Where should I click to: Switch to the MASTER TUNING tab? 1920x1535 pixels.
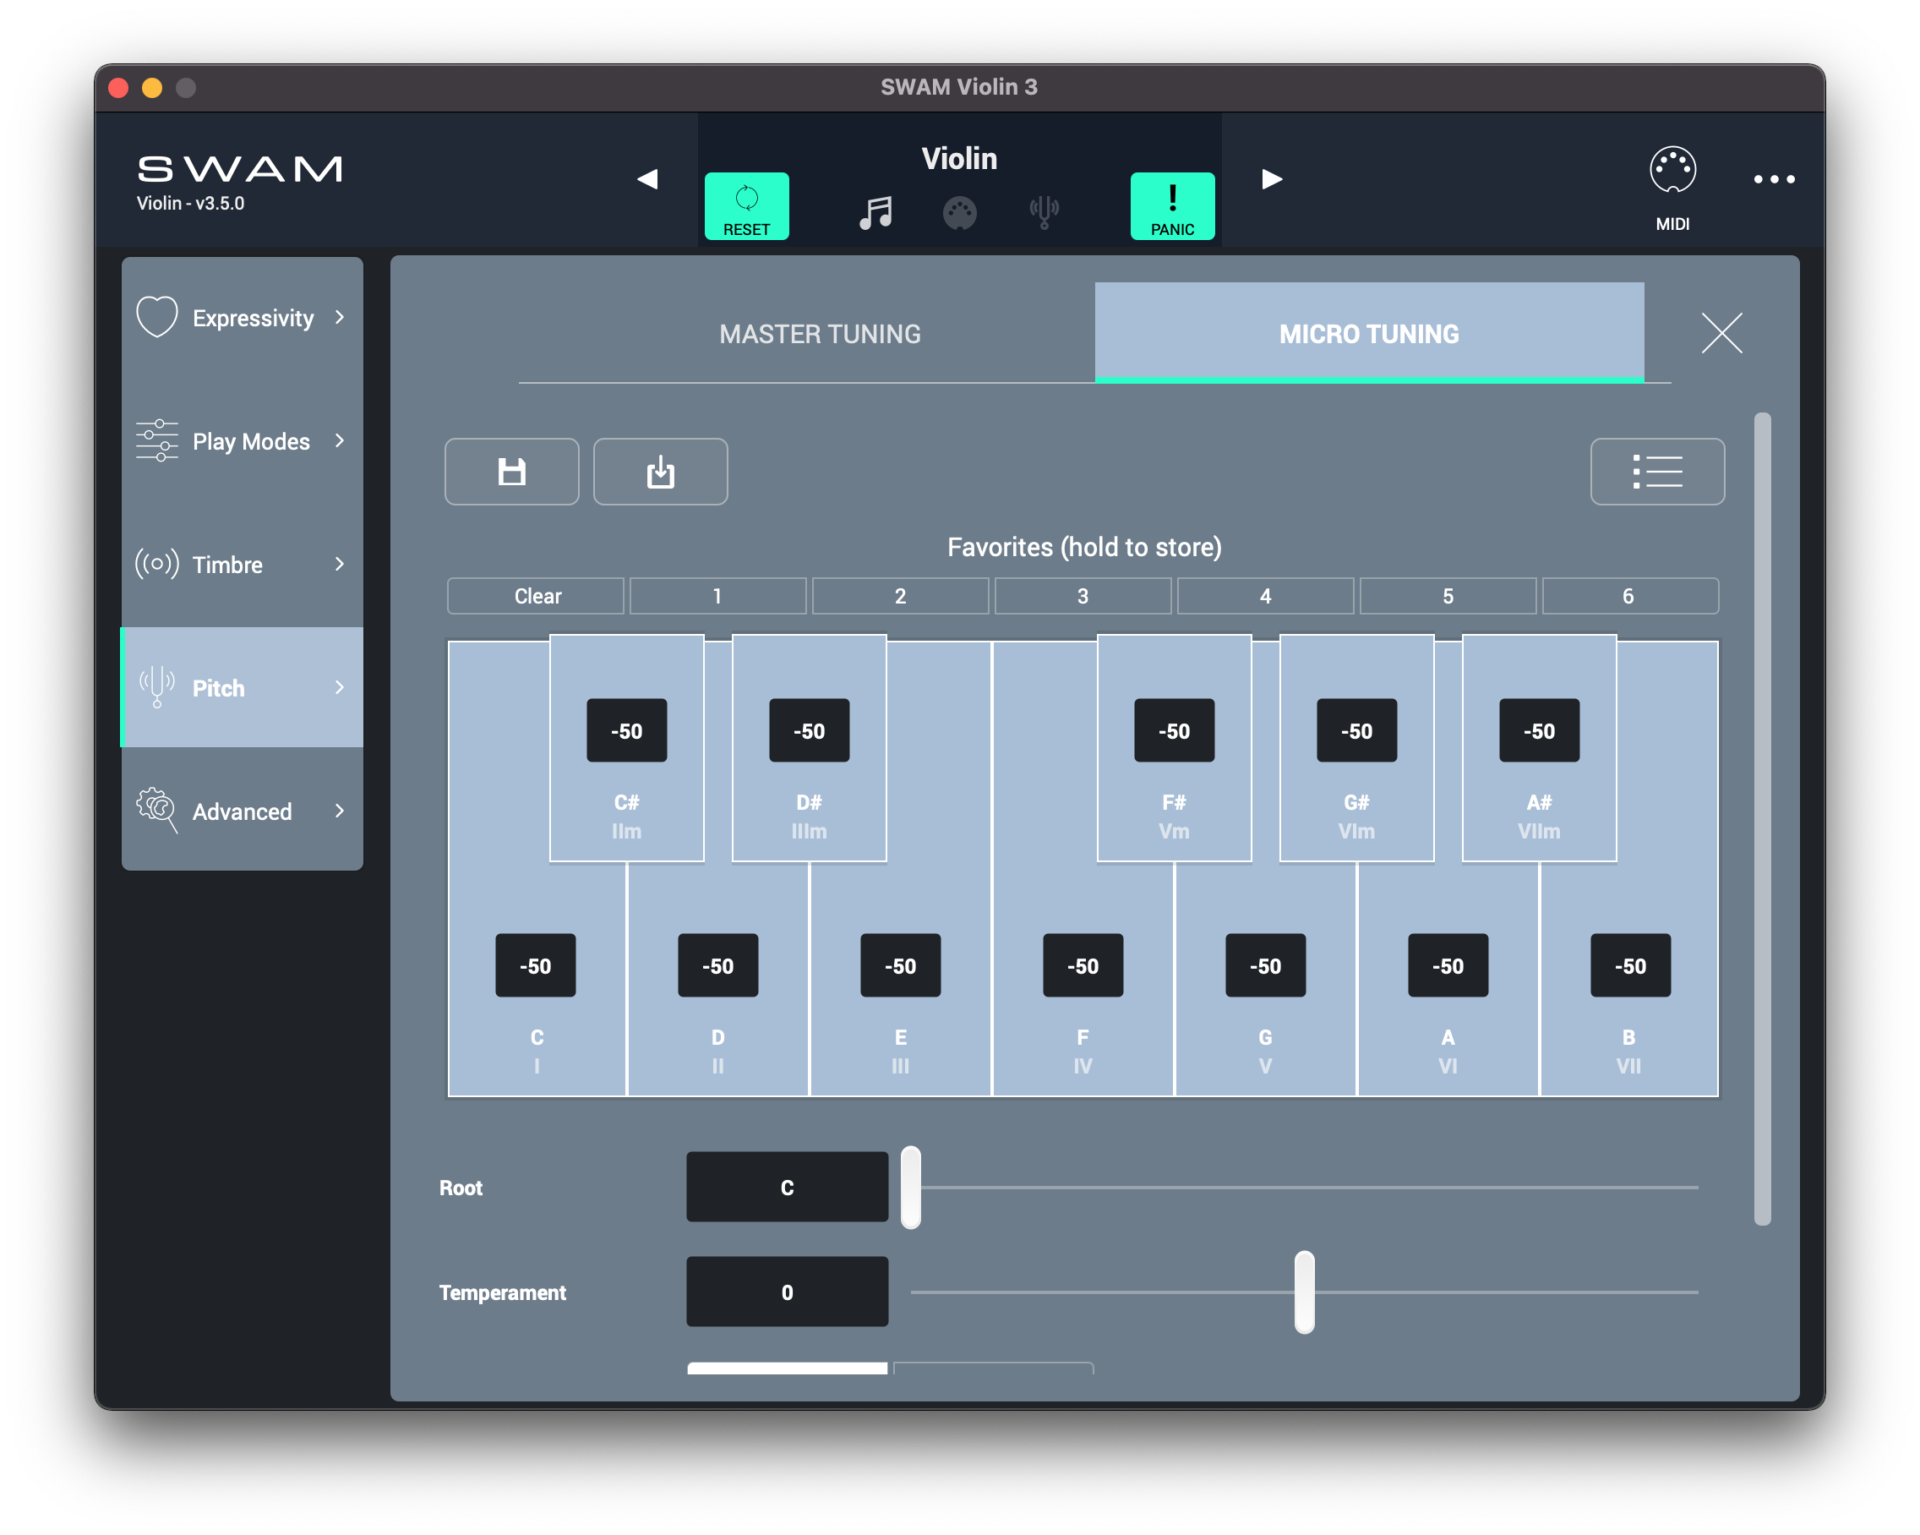818,333
